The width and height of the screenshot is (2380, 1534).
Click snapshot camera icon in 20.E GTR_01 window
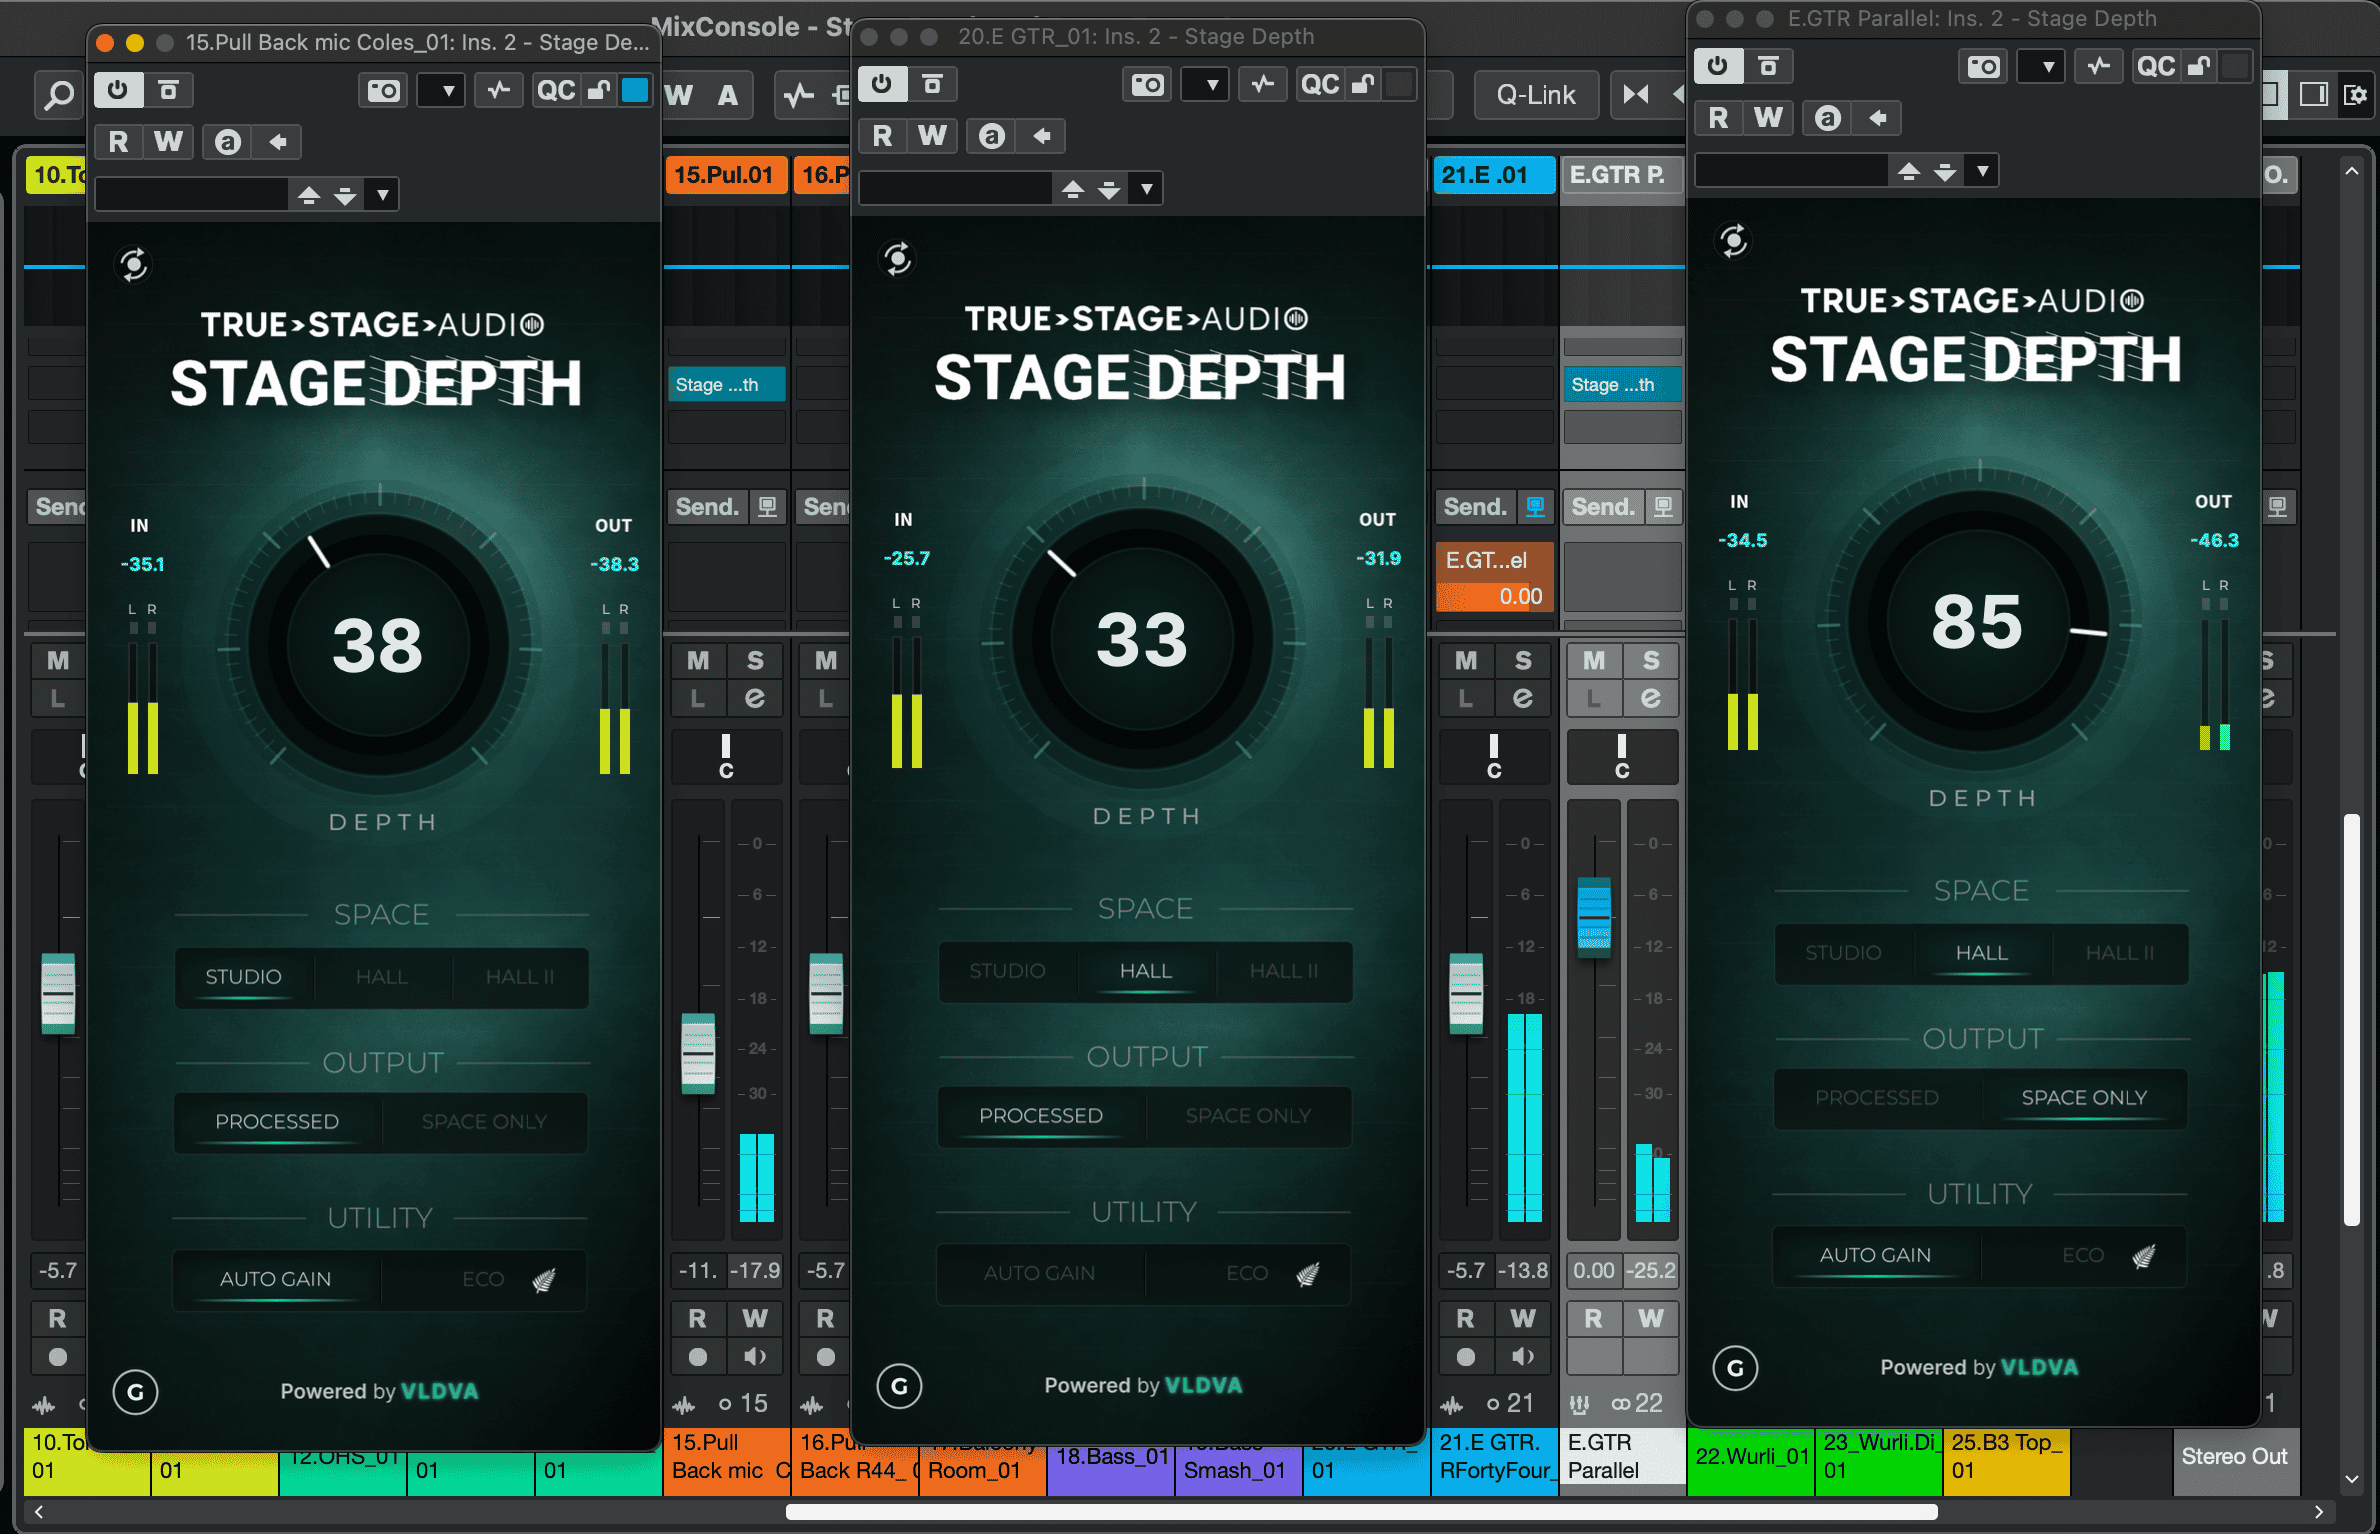coord(1147,85)
